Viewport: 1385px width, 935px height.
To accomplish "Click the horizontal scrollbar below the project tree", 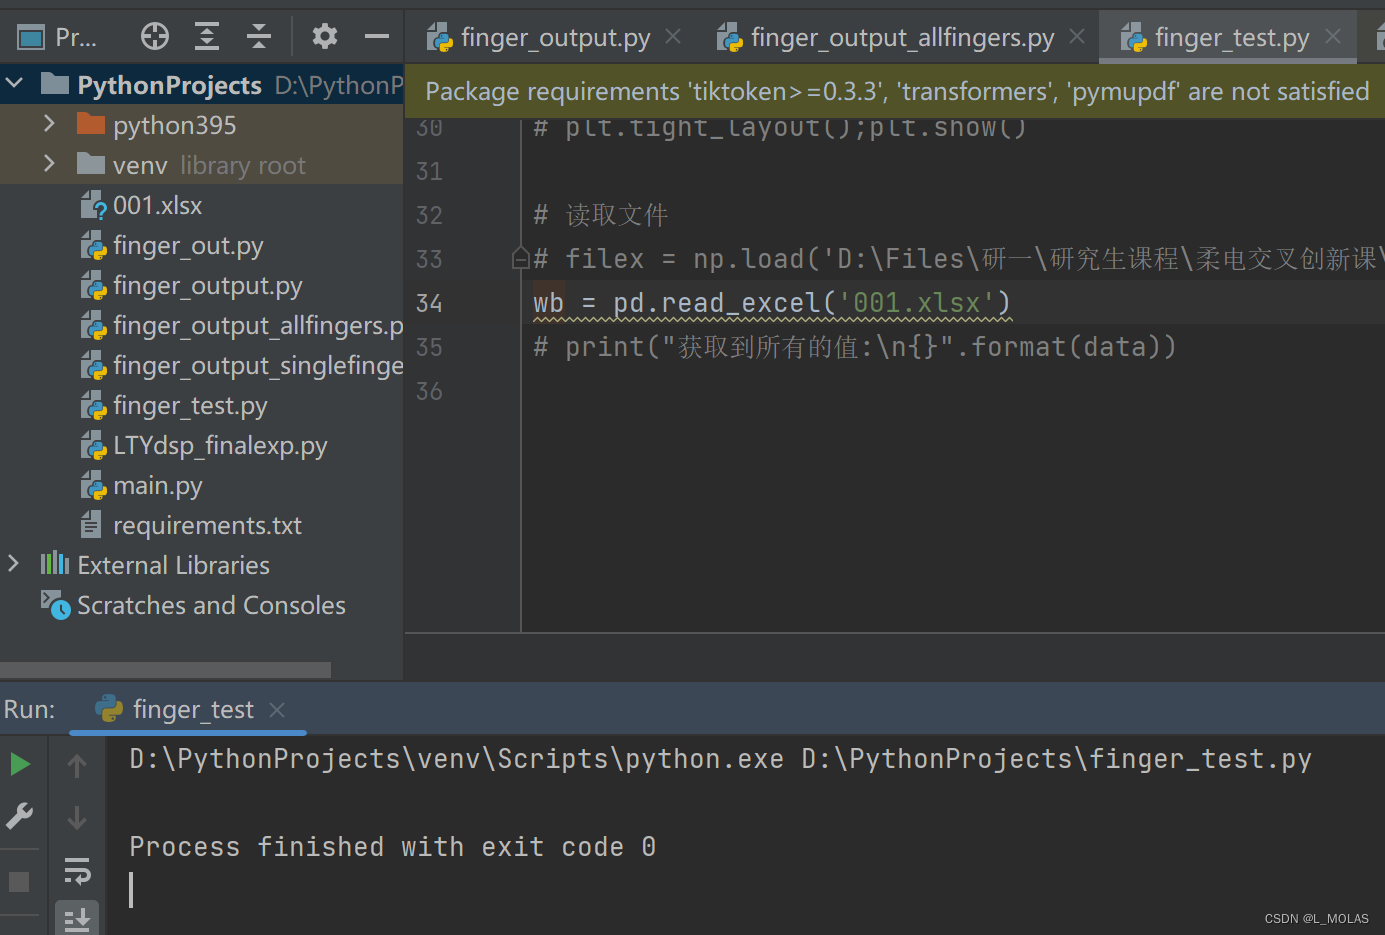I will point(165,668).
